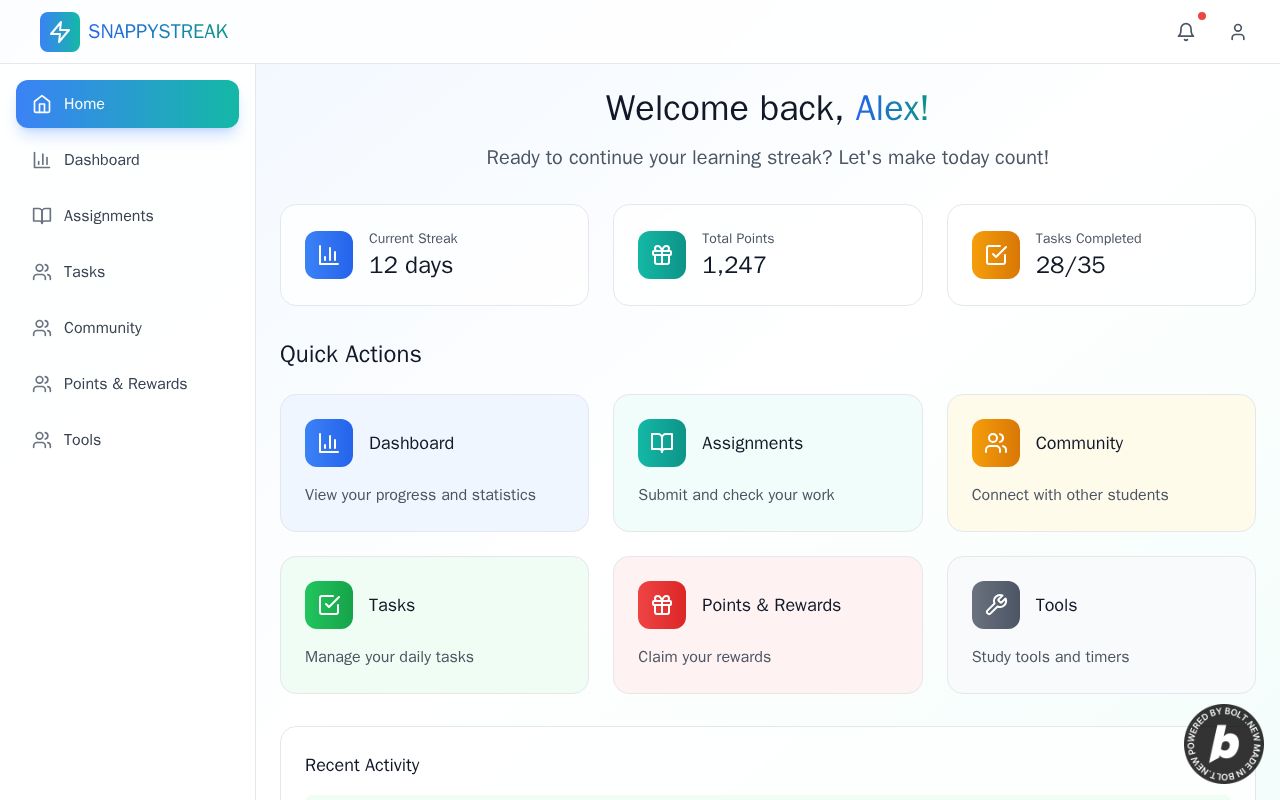Click the Total Points gift icon
Screen dimensions: 1280x800
click(x=662, y=255)
